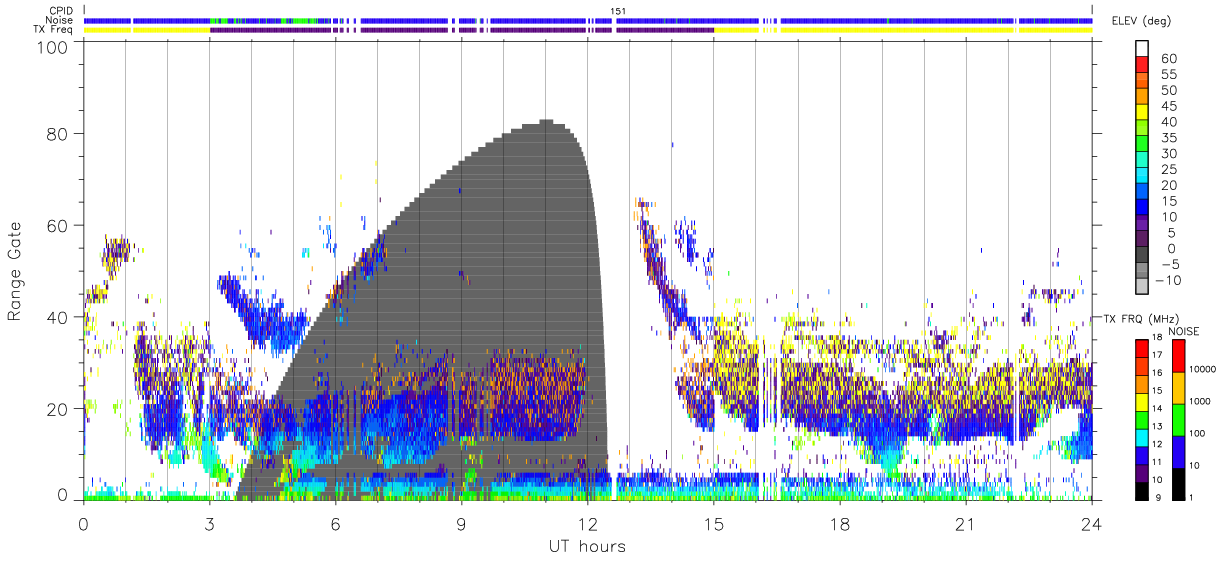Click the '100' label on the NOISE colorbar
The width and height of the screenshot is (1228, 567).
[1198, 434]
